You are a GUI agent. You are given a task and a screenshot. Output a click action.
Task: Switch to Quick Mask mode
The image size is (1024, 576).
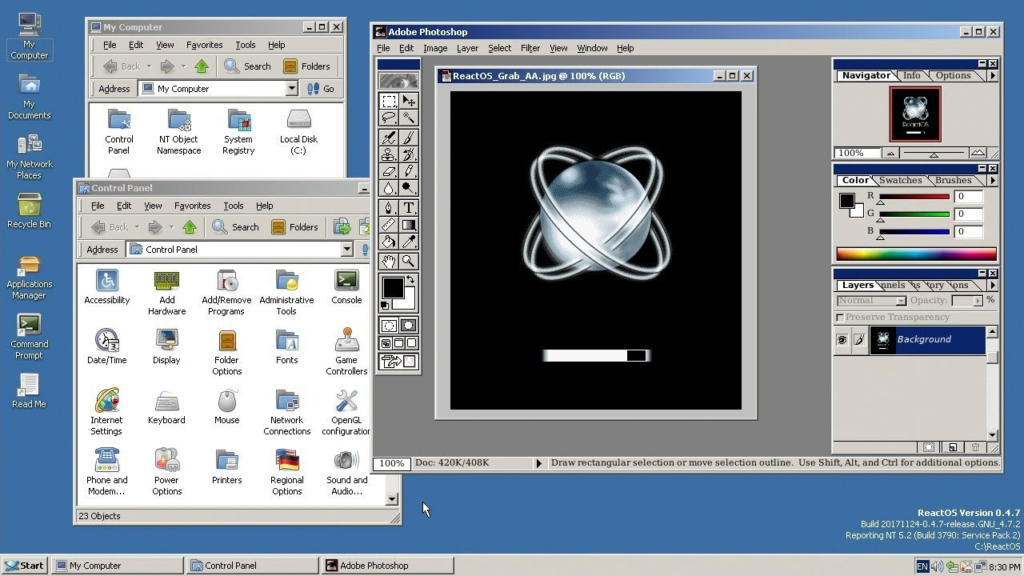[x=408, y=325]
